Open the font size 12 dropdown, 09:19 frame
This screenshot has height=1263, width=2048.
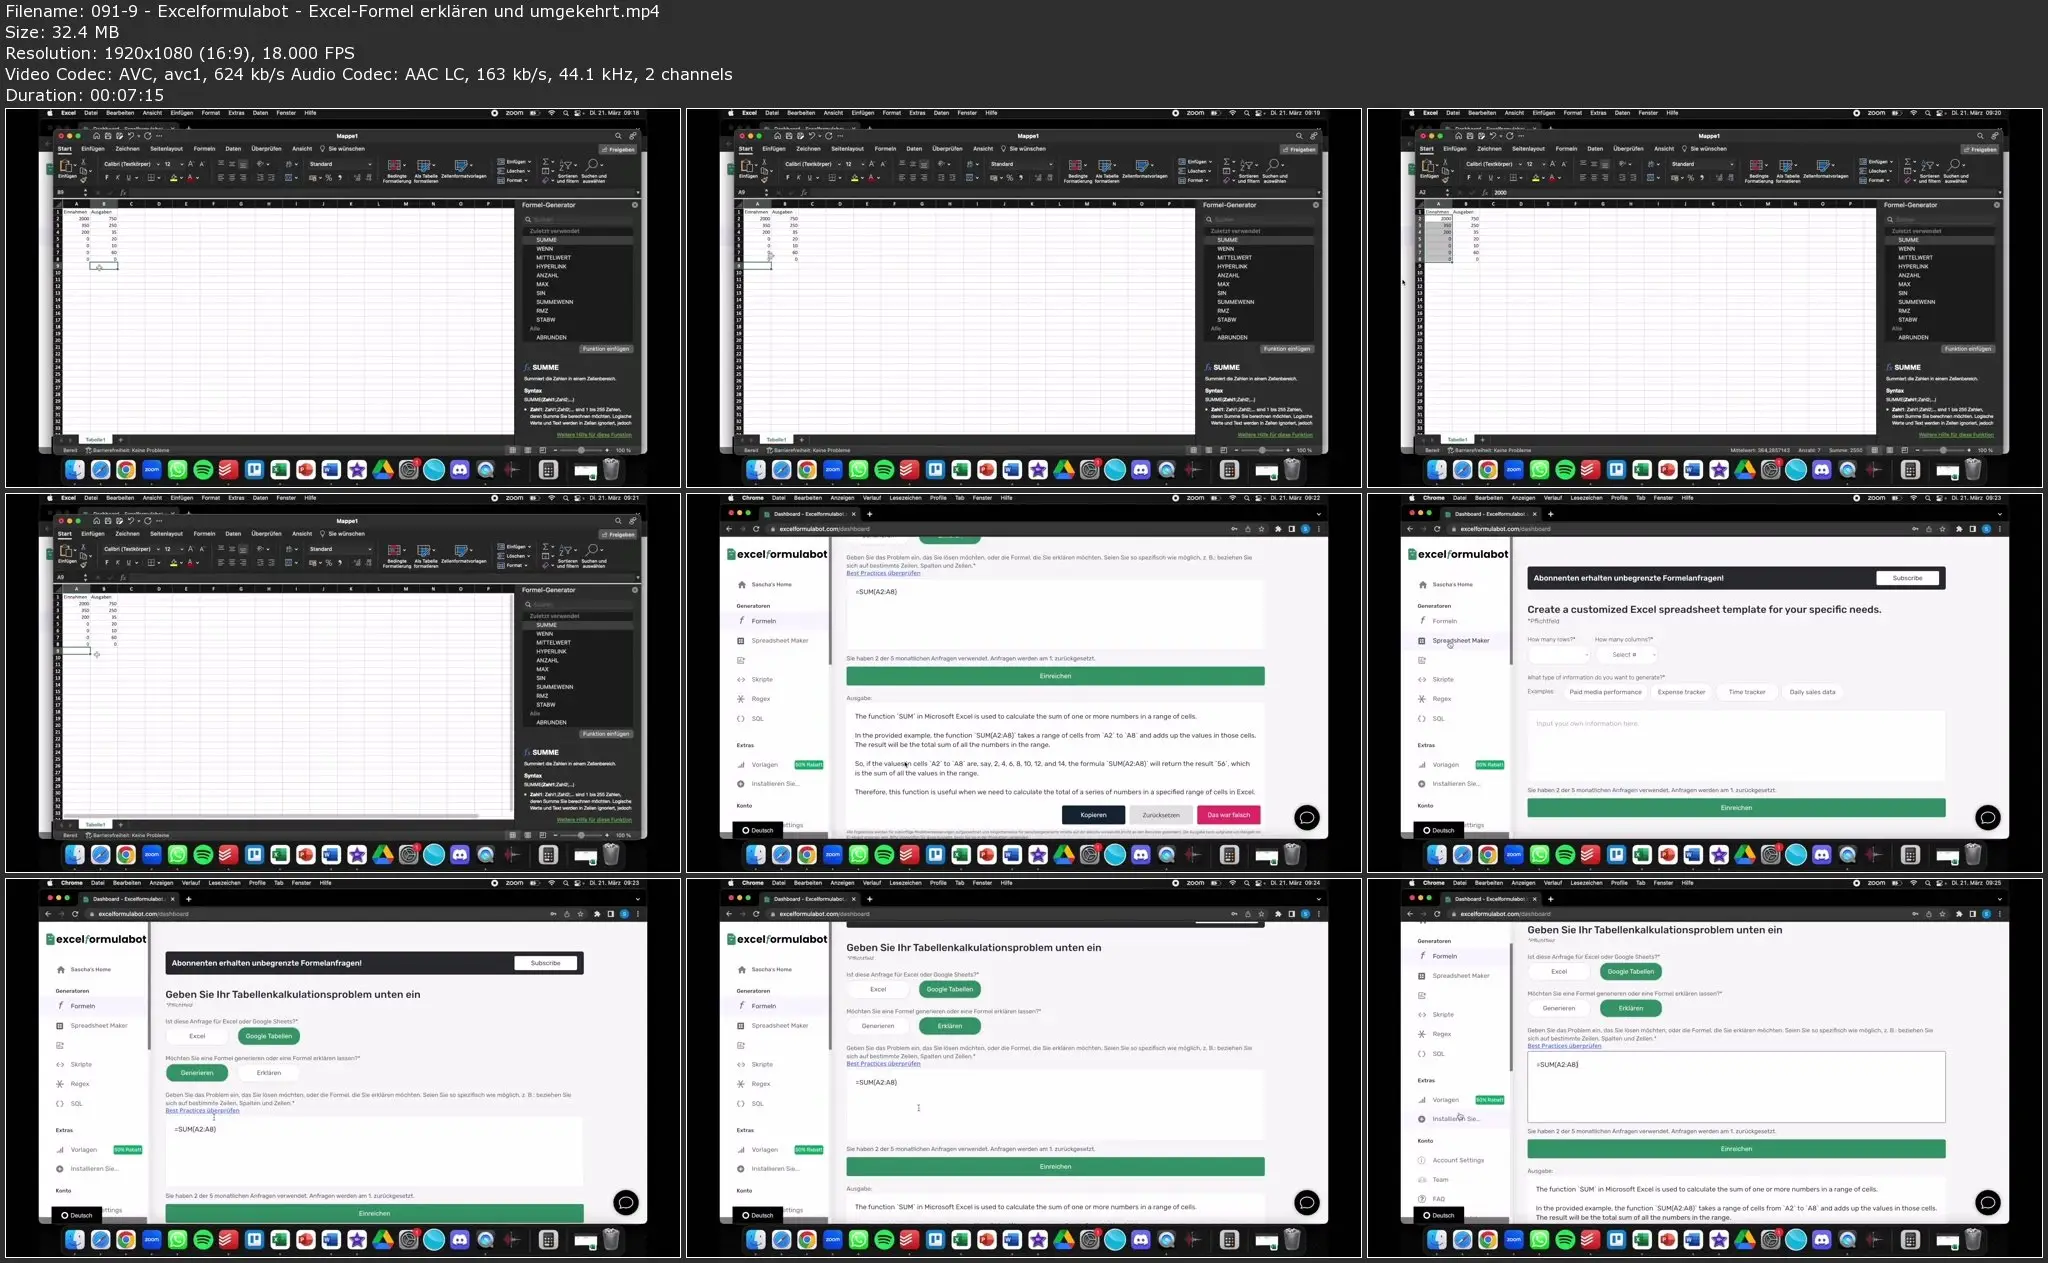[x=853, y=164]
